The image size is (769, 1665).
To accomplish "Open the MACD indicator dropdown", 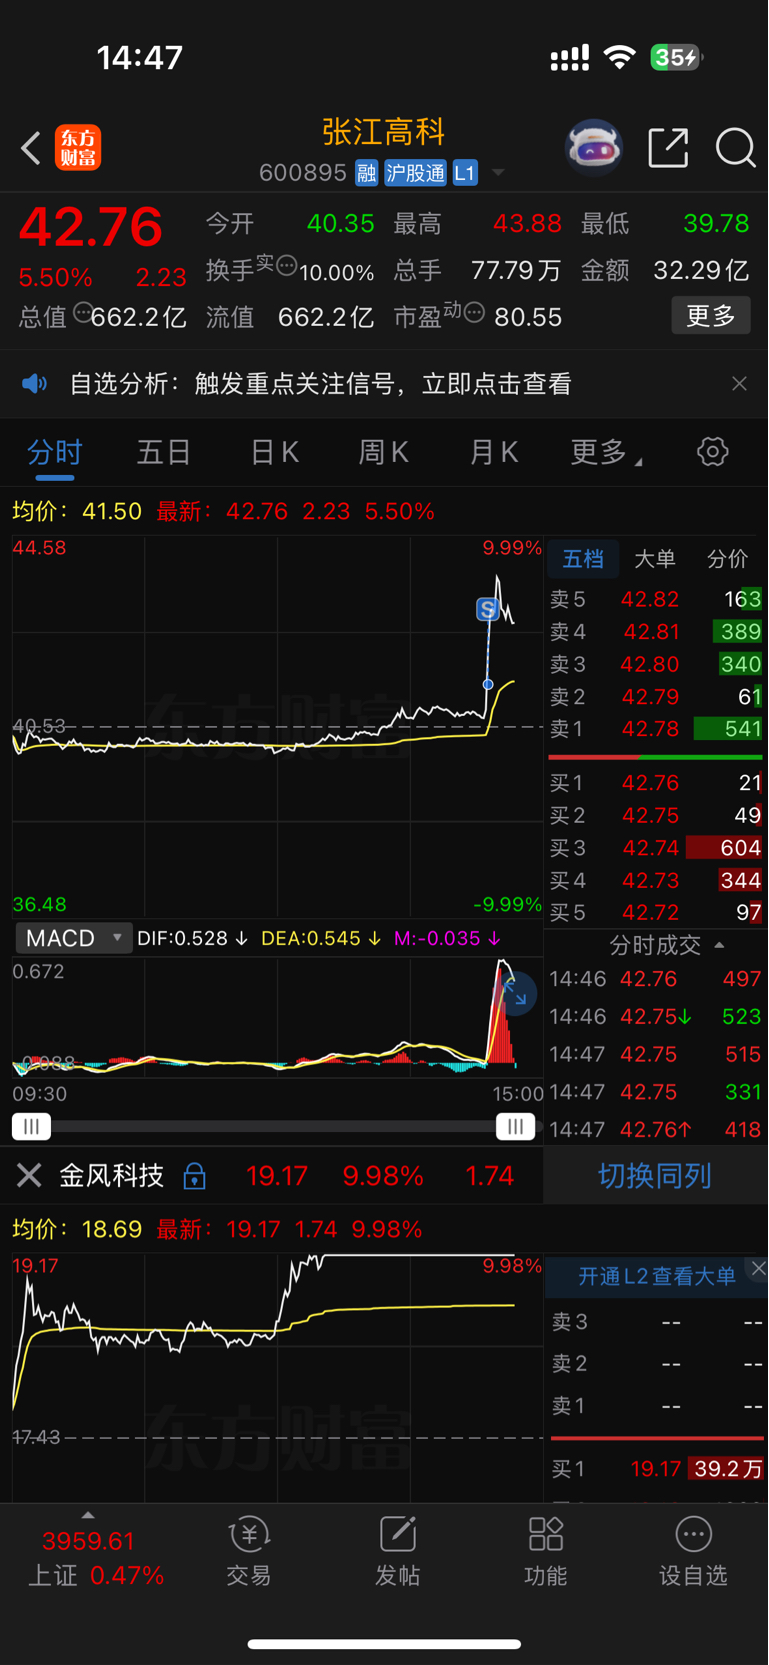I will click(73, 938).
